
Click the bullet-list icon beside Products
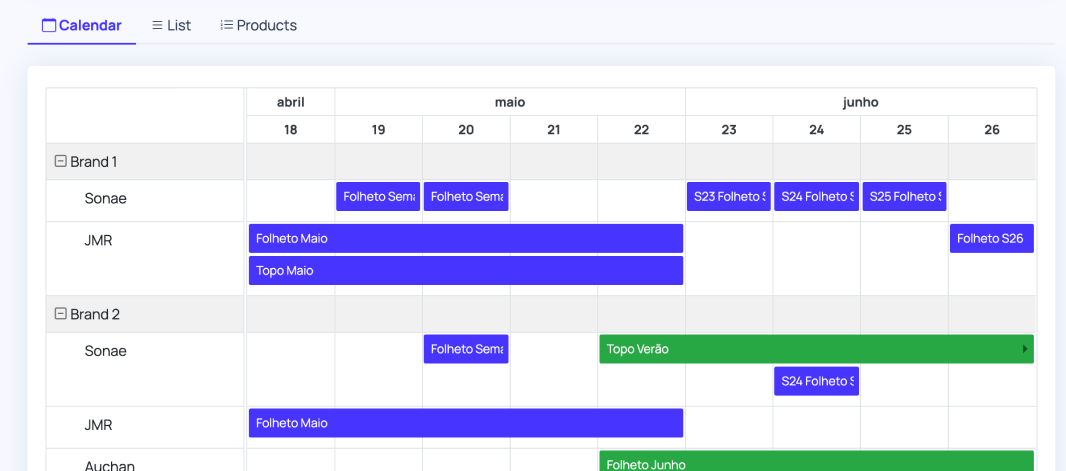coord(226,26)
